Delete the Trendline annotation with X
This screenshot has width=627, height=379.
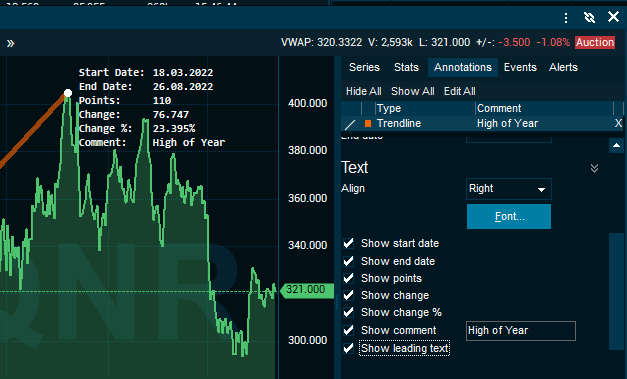click(618, 123)
